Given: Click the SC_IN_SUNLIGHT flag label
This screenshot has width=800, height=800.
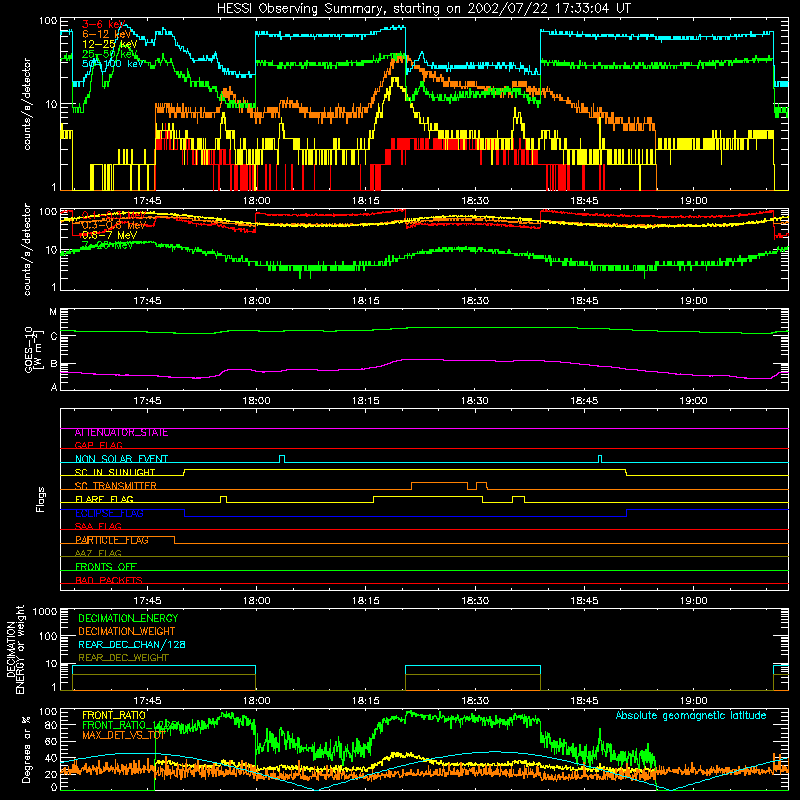Looking at the screenshot, I should click(114, 472).
